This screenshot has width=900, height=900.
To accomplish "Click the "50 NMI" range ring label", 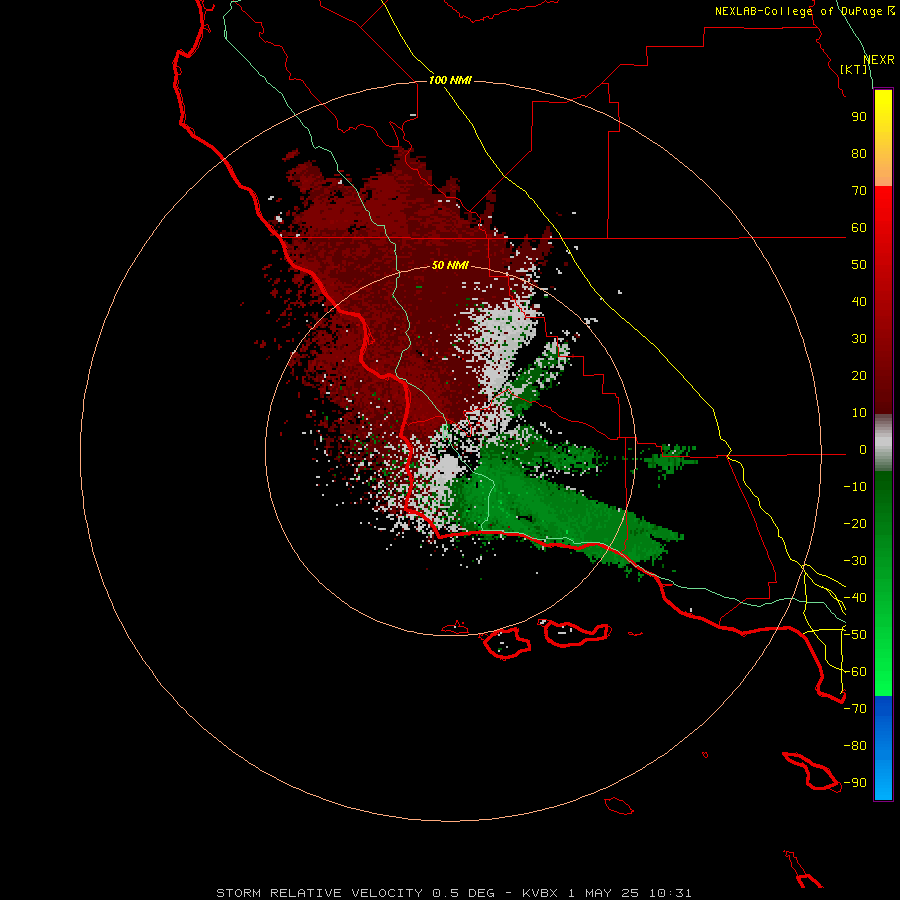I will click(x=450, y=265).
